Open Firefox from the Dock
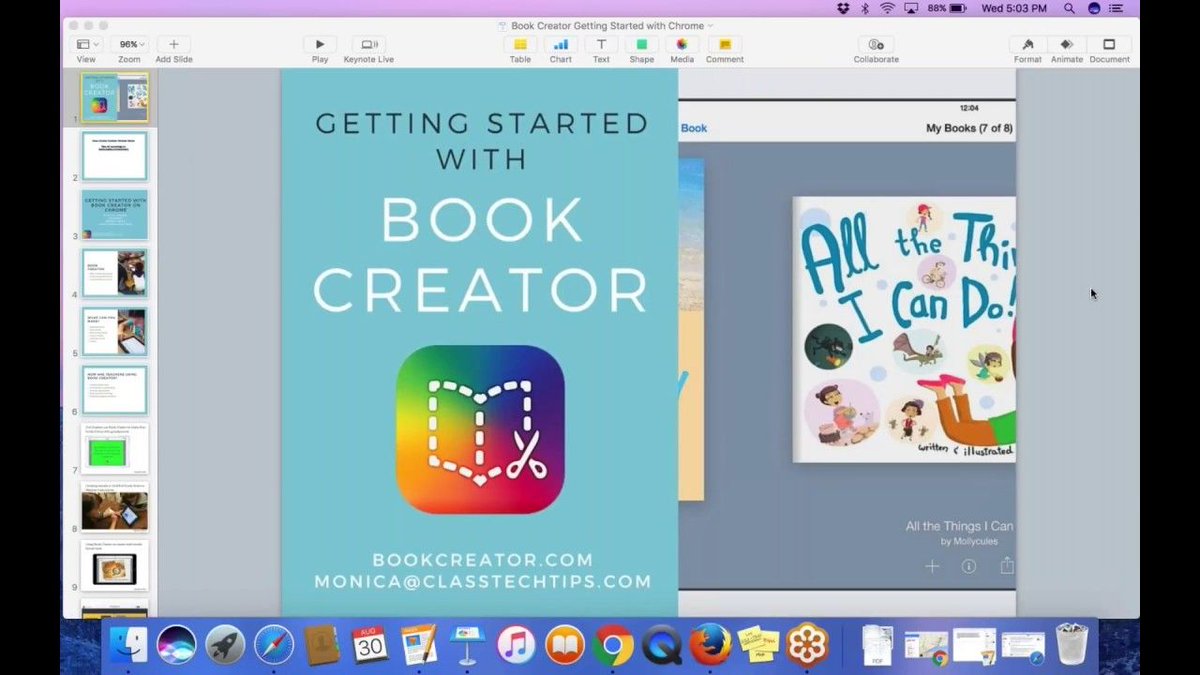Image resolution: width=1200 pixels, height=675 pixels. [x=710, y=645]
